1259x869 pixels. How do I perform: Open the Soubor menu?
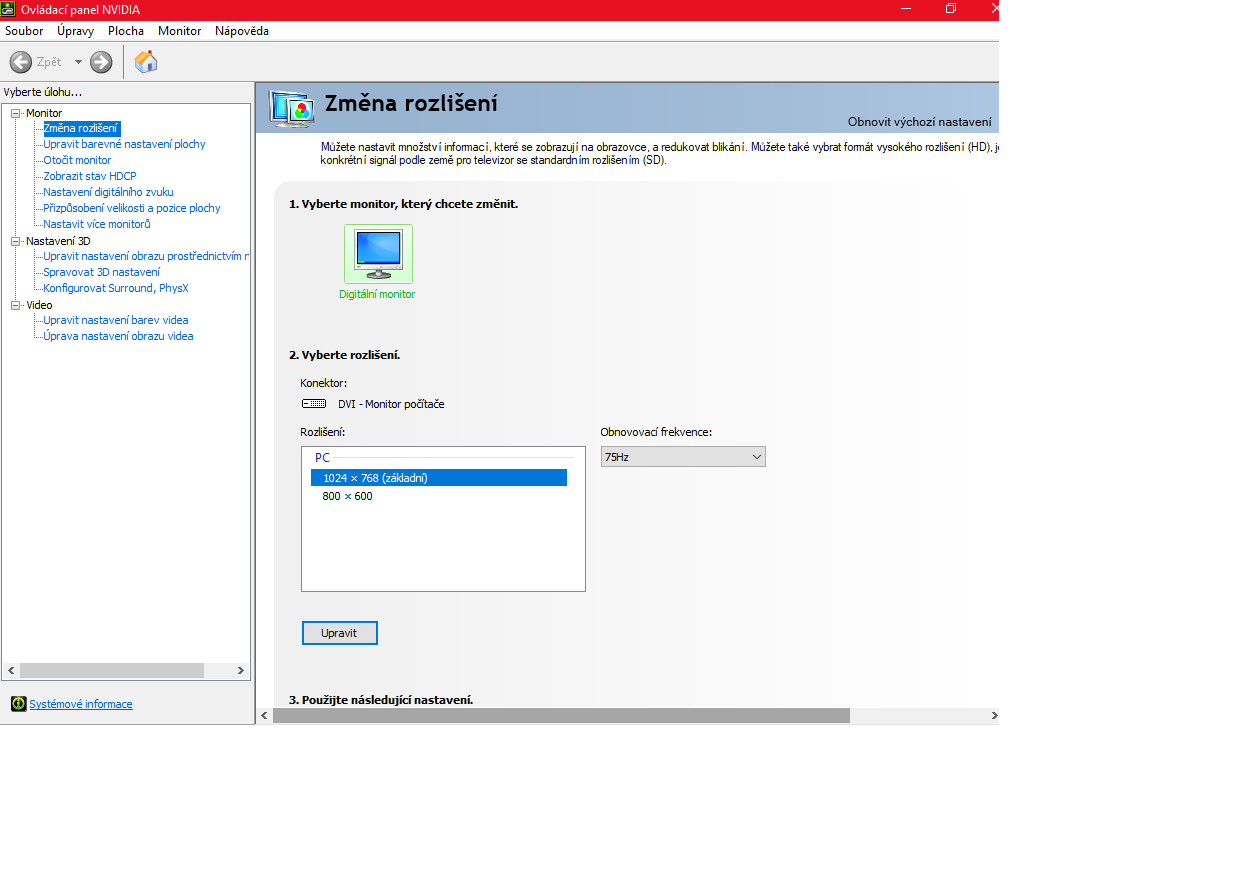pos(24,31)
